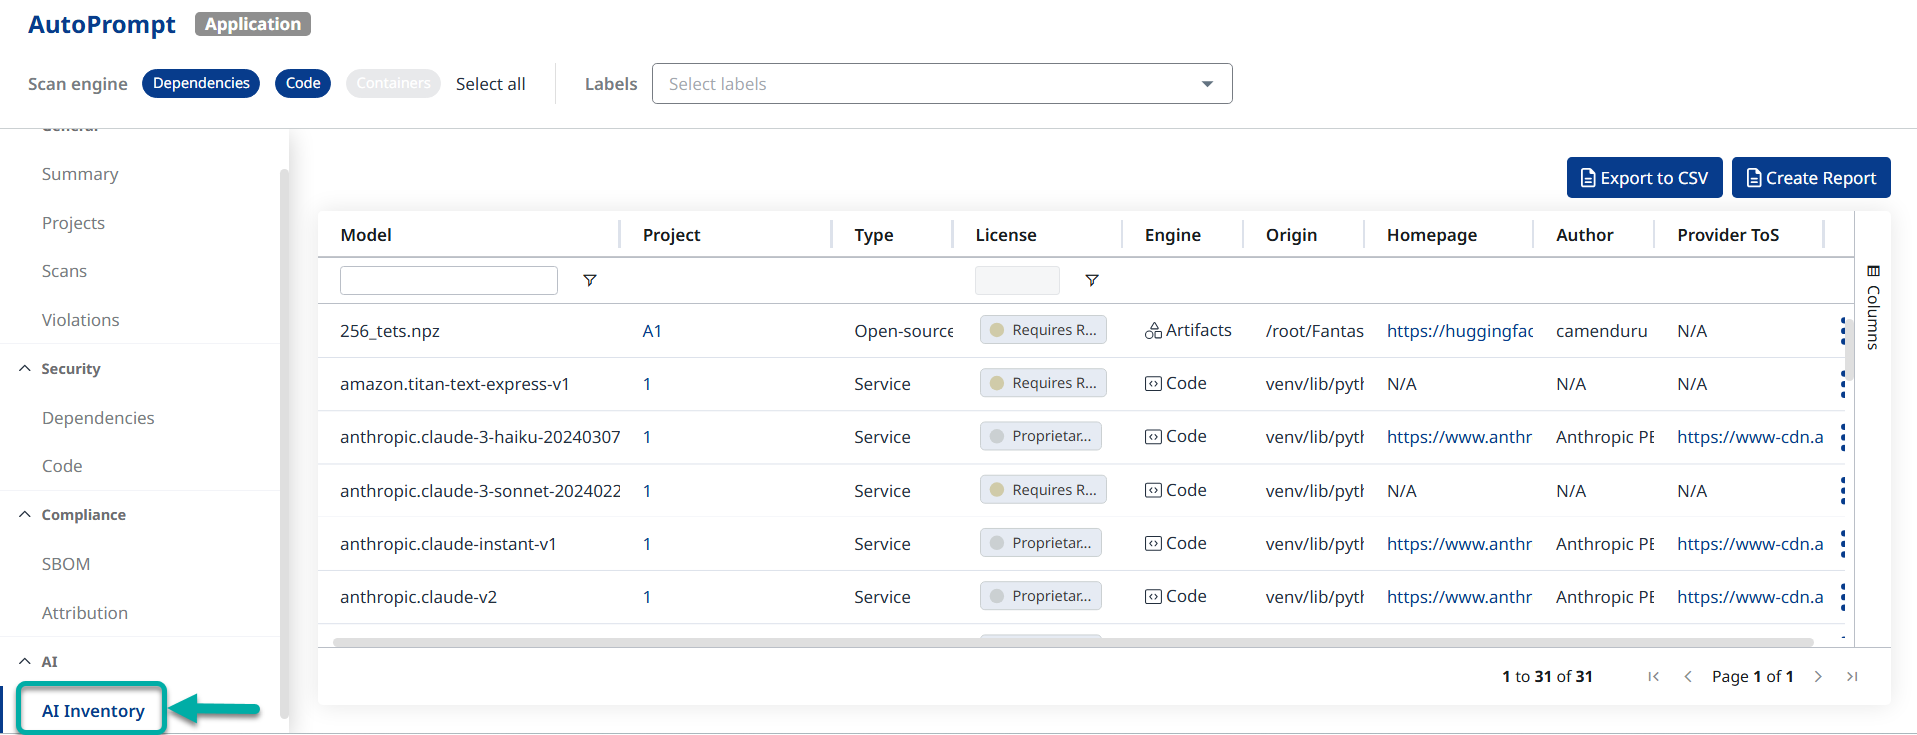
Task: Click the Code engine icon in claude-instant-v1 row
Action: [x=1153, y=544]
